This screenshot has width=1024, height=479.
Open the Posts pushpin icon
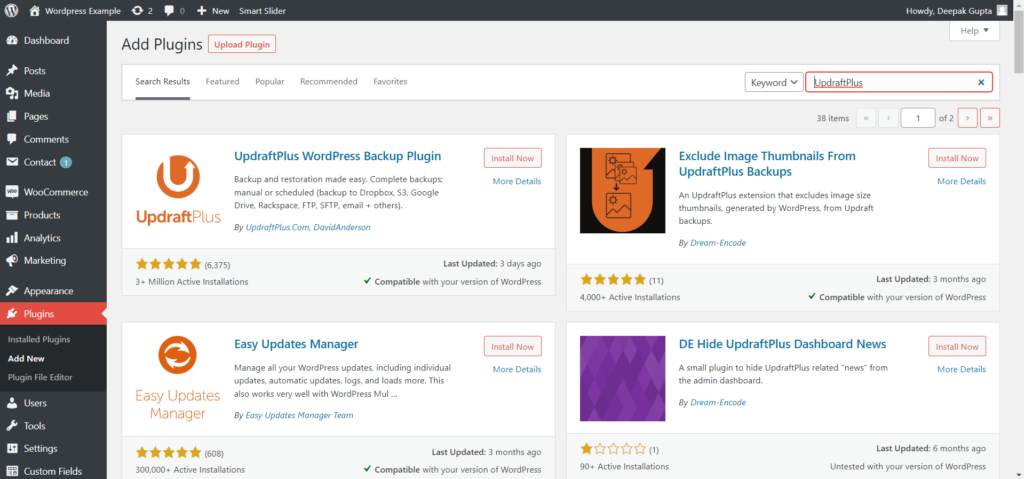click(x=12, y=71)
